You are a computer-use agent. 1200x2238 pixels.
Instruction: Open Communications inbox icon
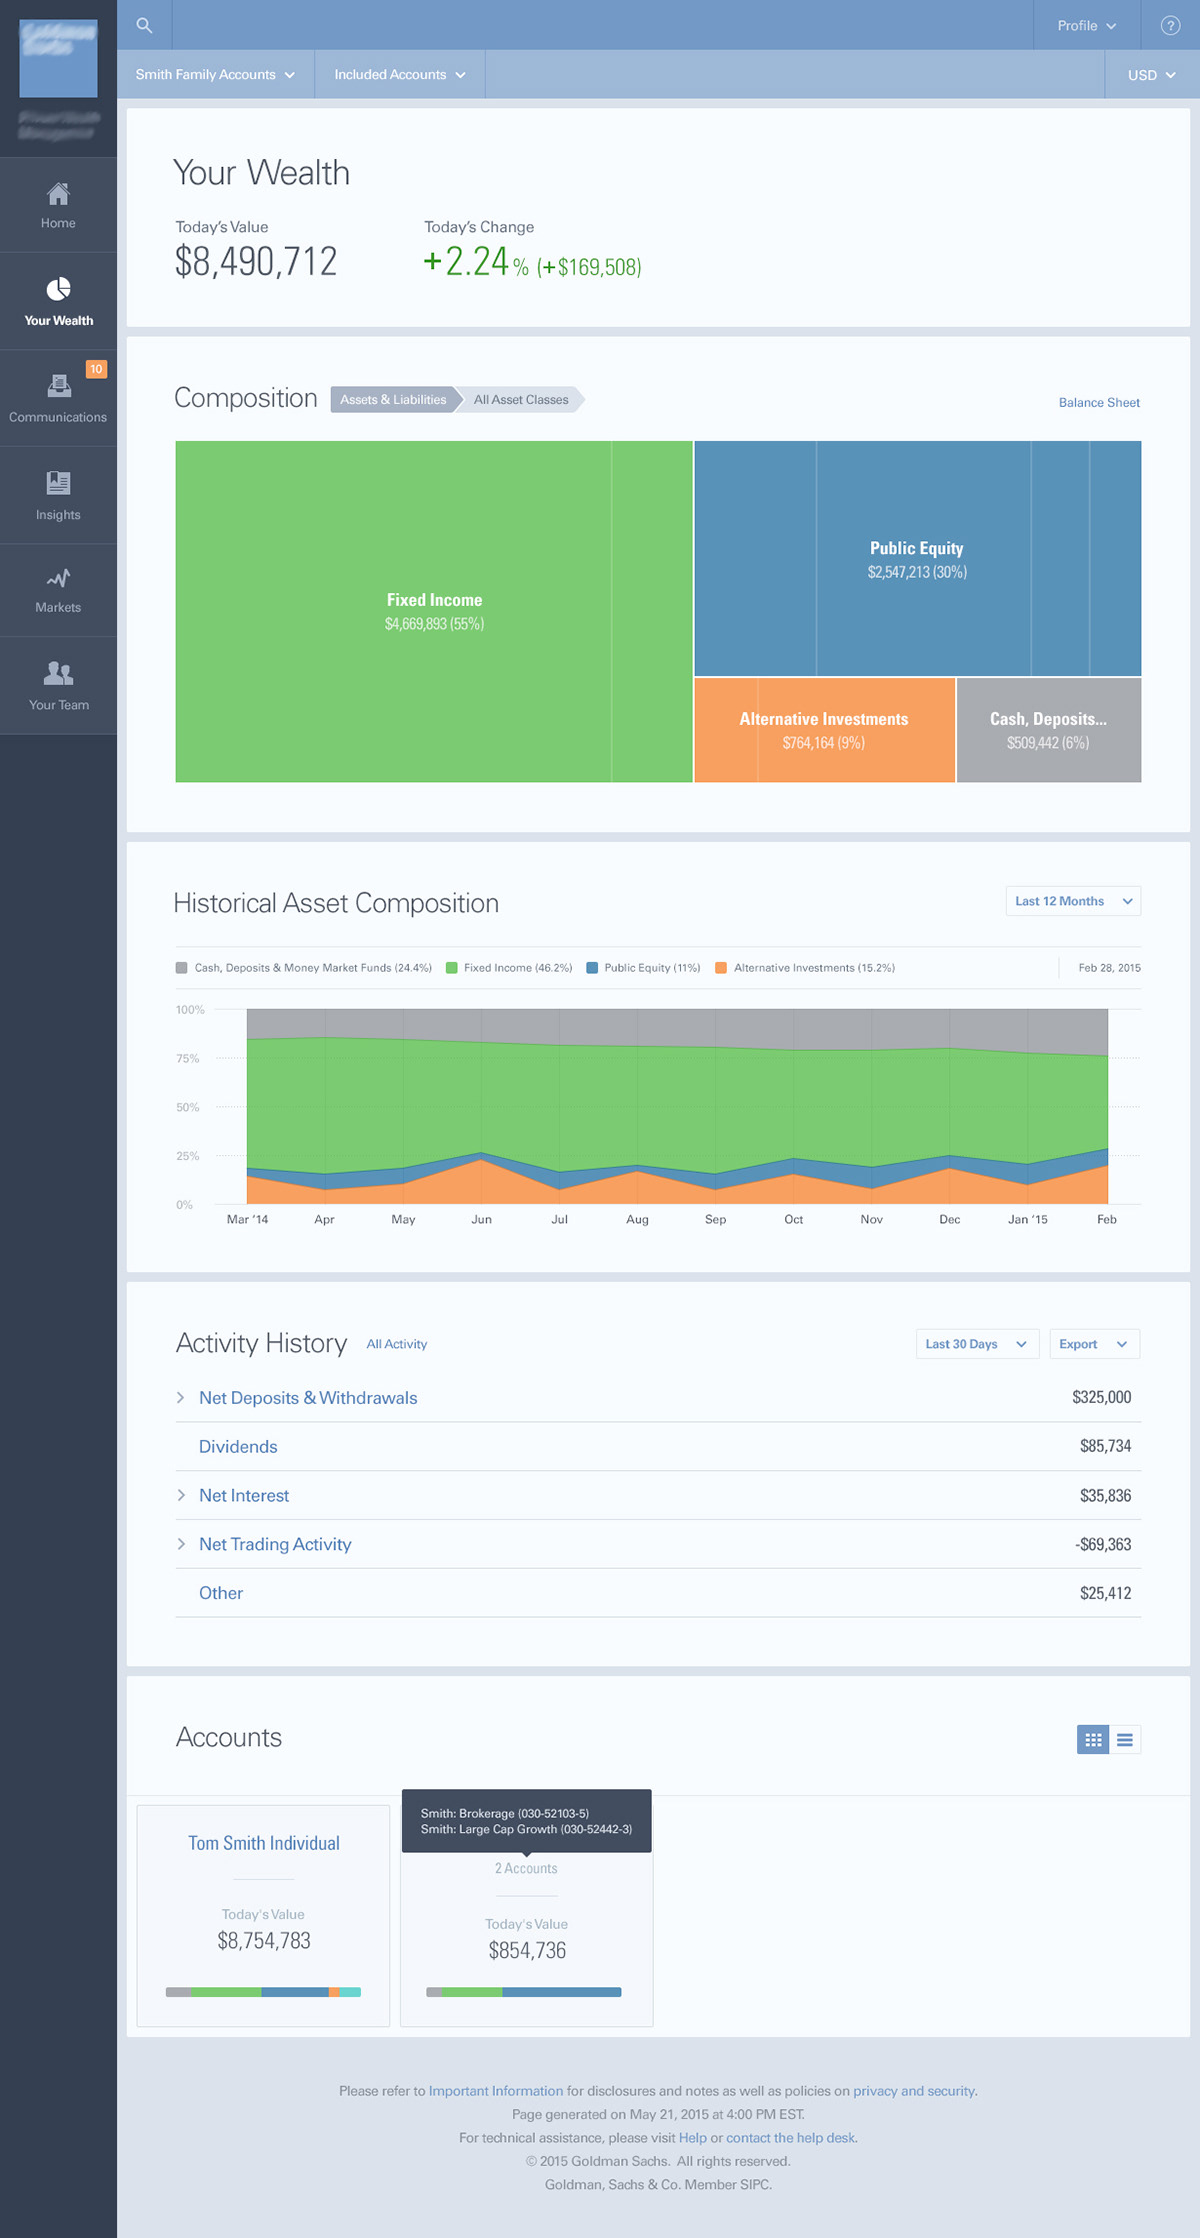coord(59,386)
